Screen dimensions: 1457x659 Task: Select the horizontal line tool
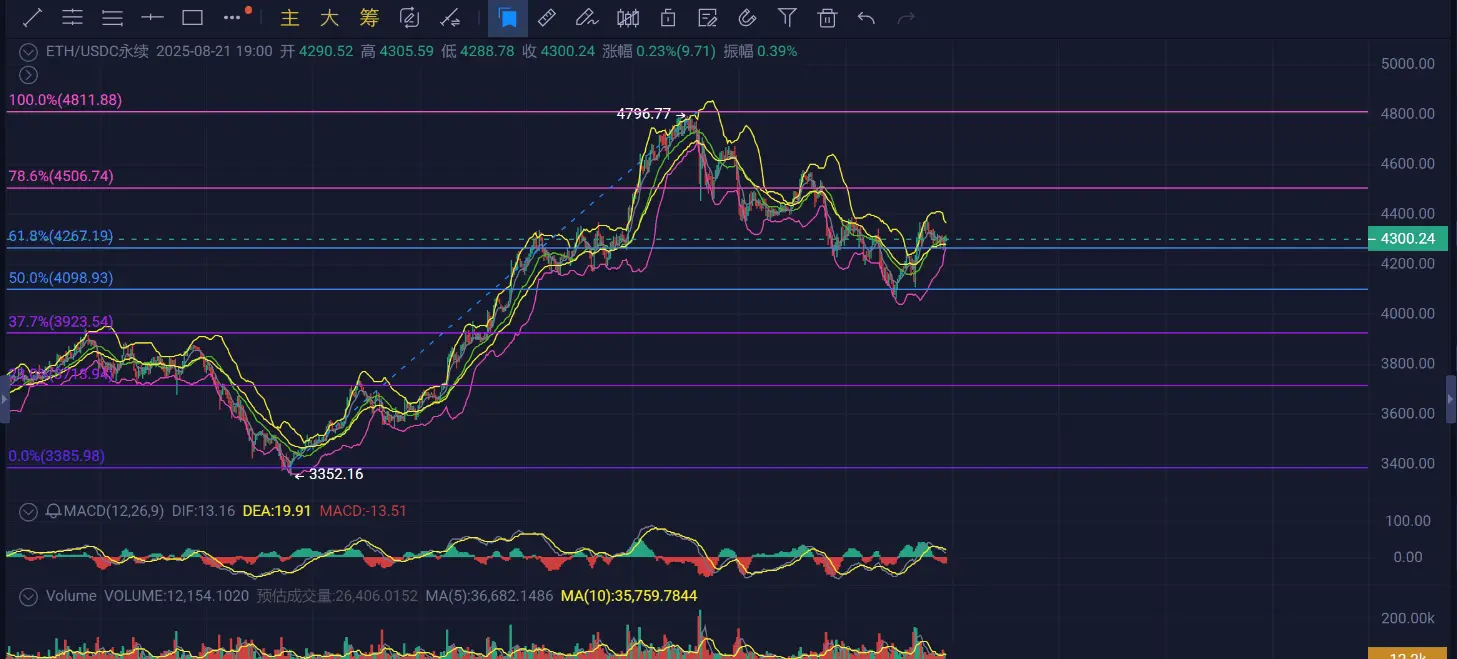click(x=152, y=17)
